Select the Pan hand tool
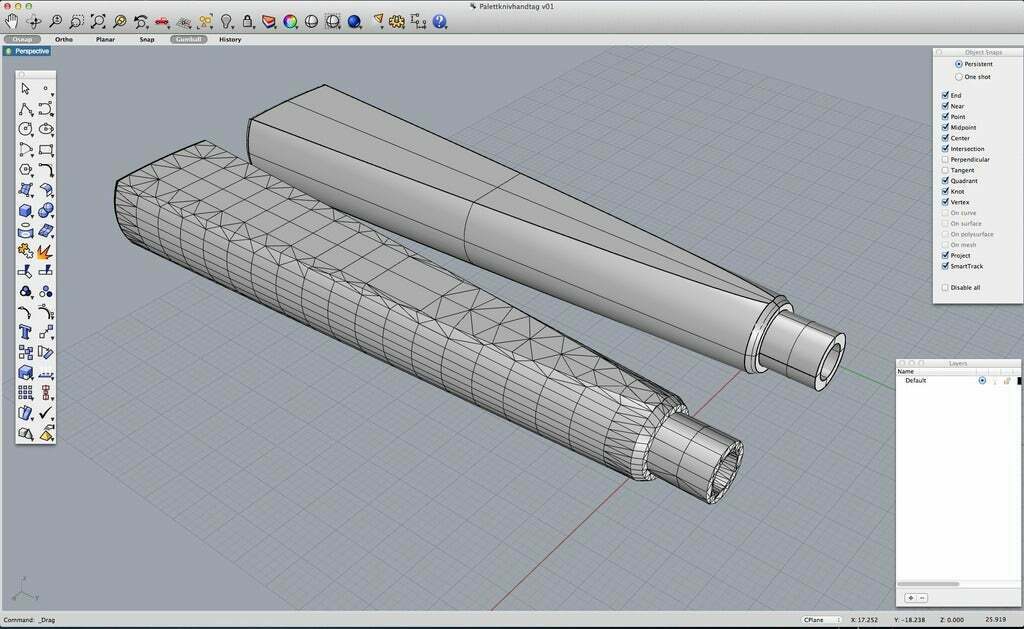The height and width of the screenshot is (629, 1024). tap(11, 22)
